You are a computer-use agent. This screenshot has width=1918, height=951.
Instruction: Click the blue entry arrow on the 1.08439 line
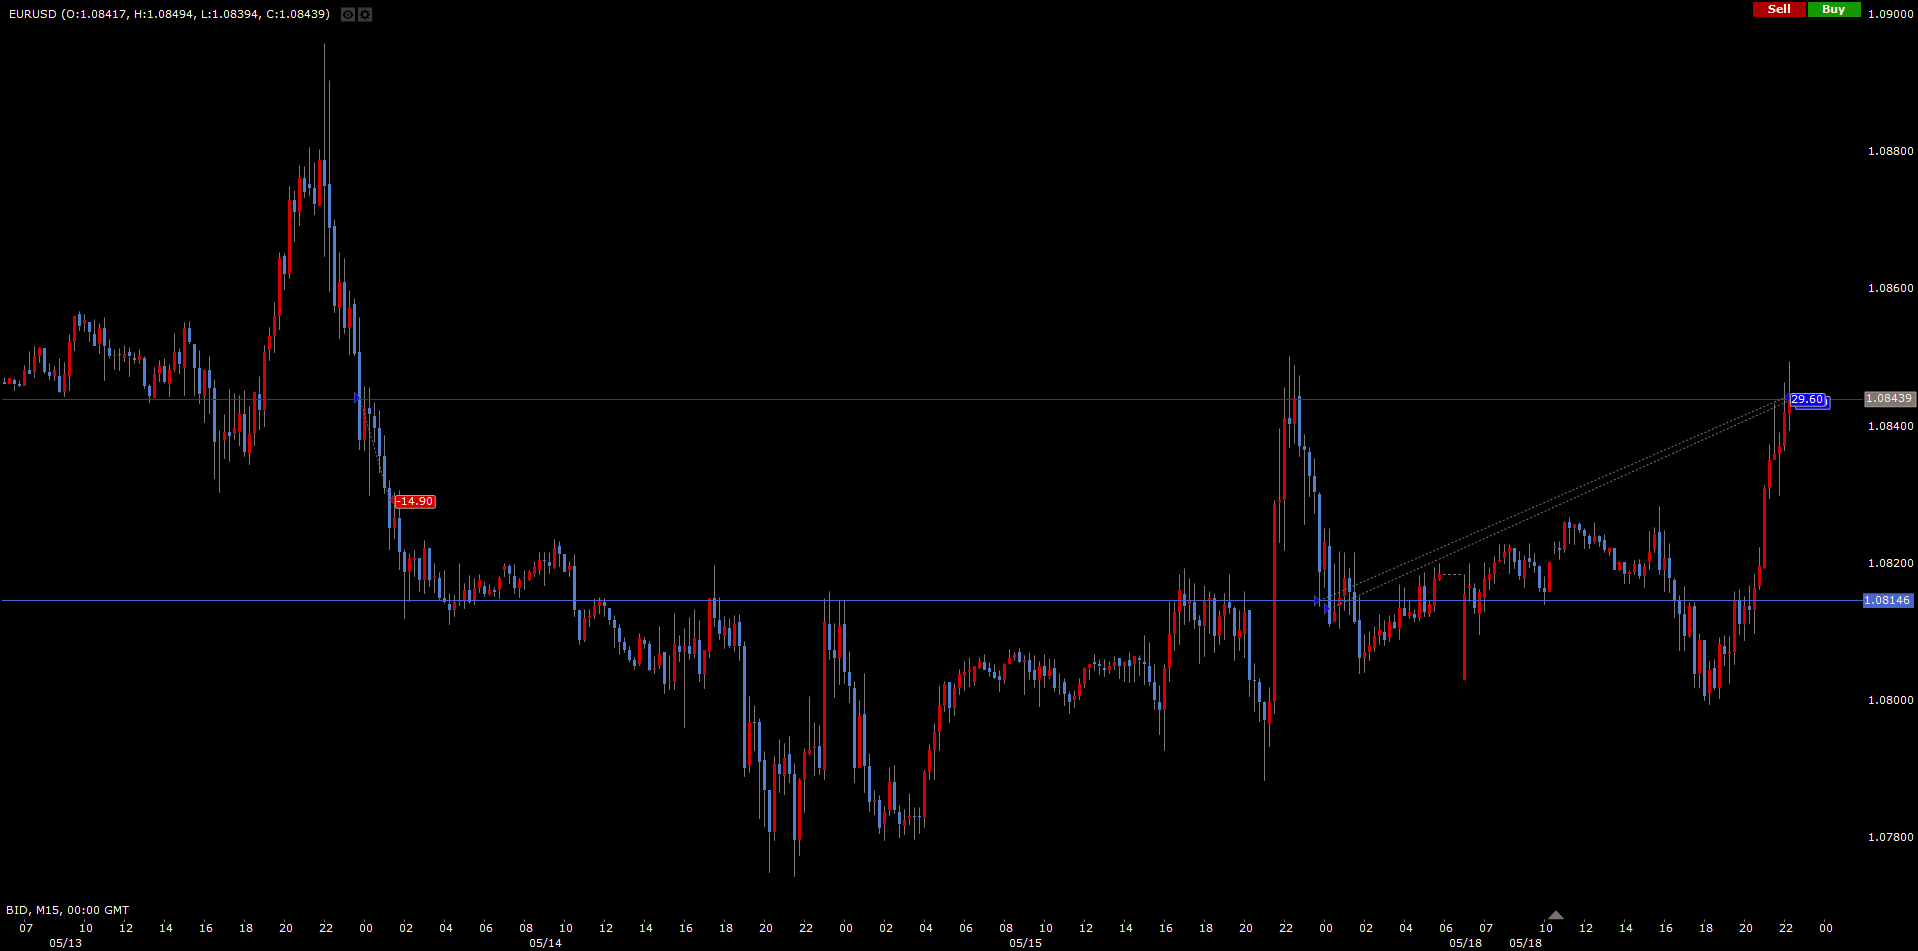coord(357,398)
